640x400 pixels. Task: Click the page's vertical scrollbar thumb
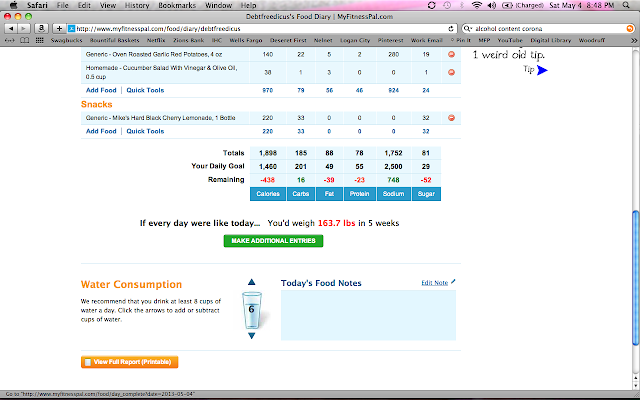coord(636,278)
